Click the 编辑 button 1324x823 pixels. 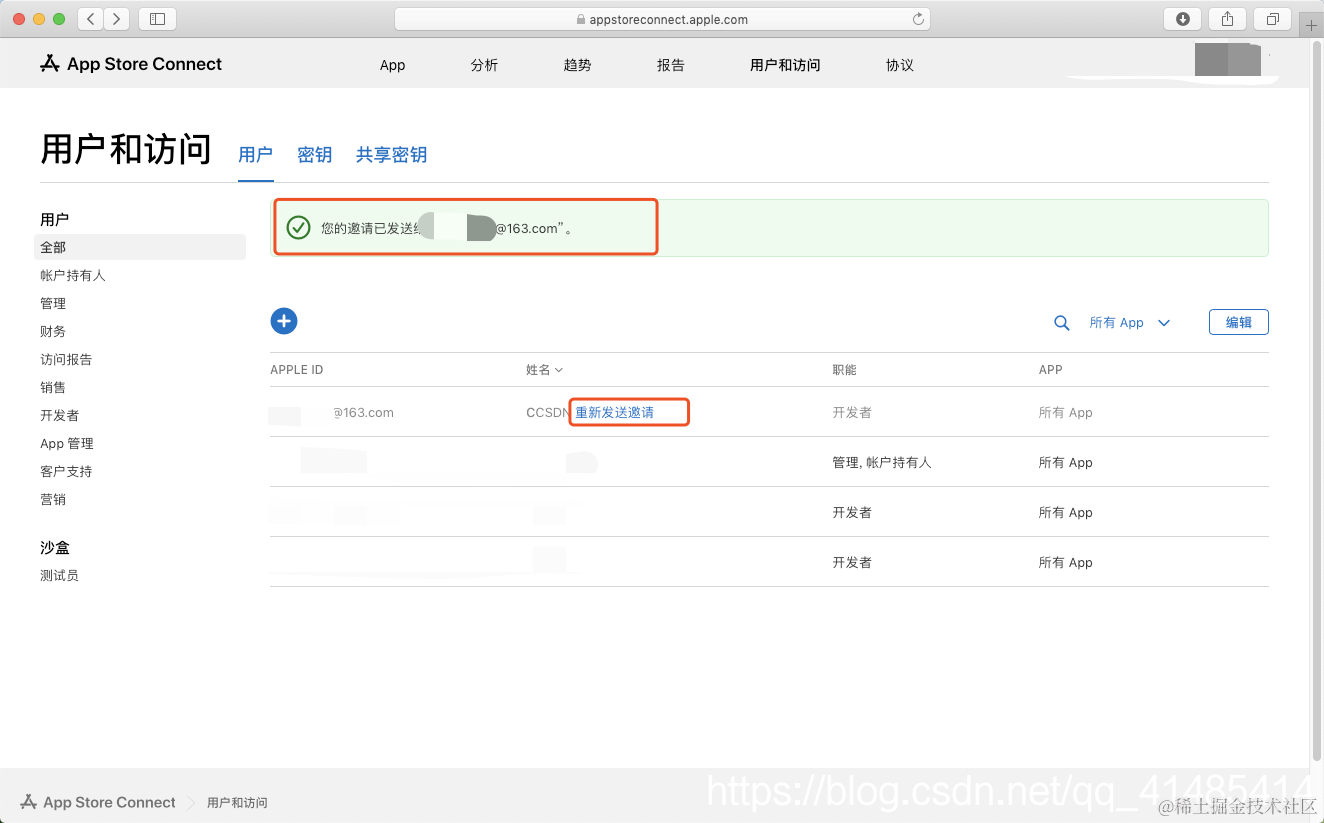[x=1239, y=322]
